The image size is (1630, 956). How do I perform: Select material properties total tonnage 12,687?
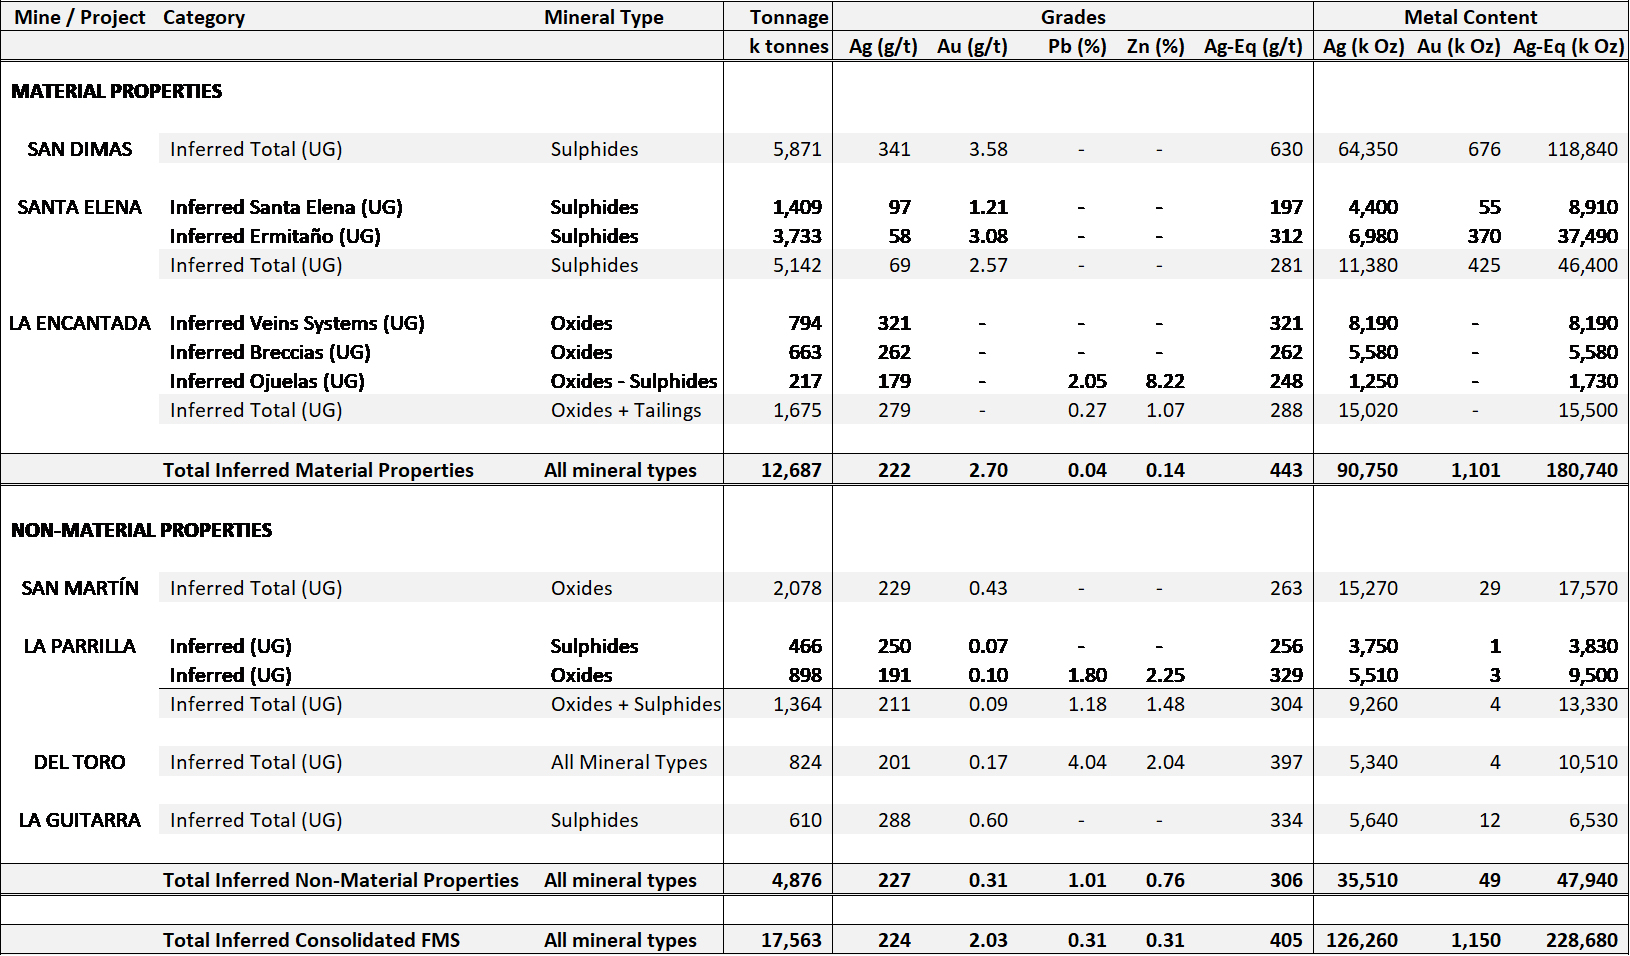[791, 470]
